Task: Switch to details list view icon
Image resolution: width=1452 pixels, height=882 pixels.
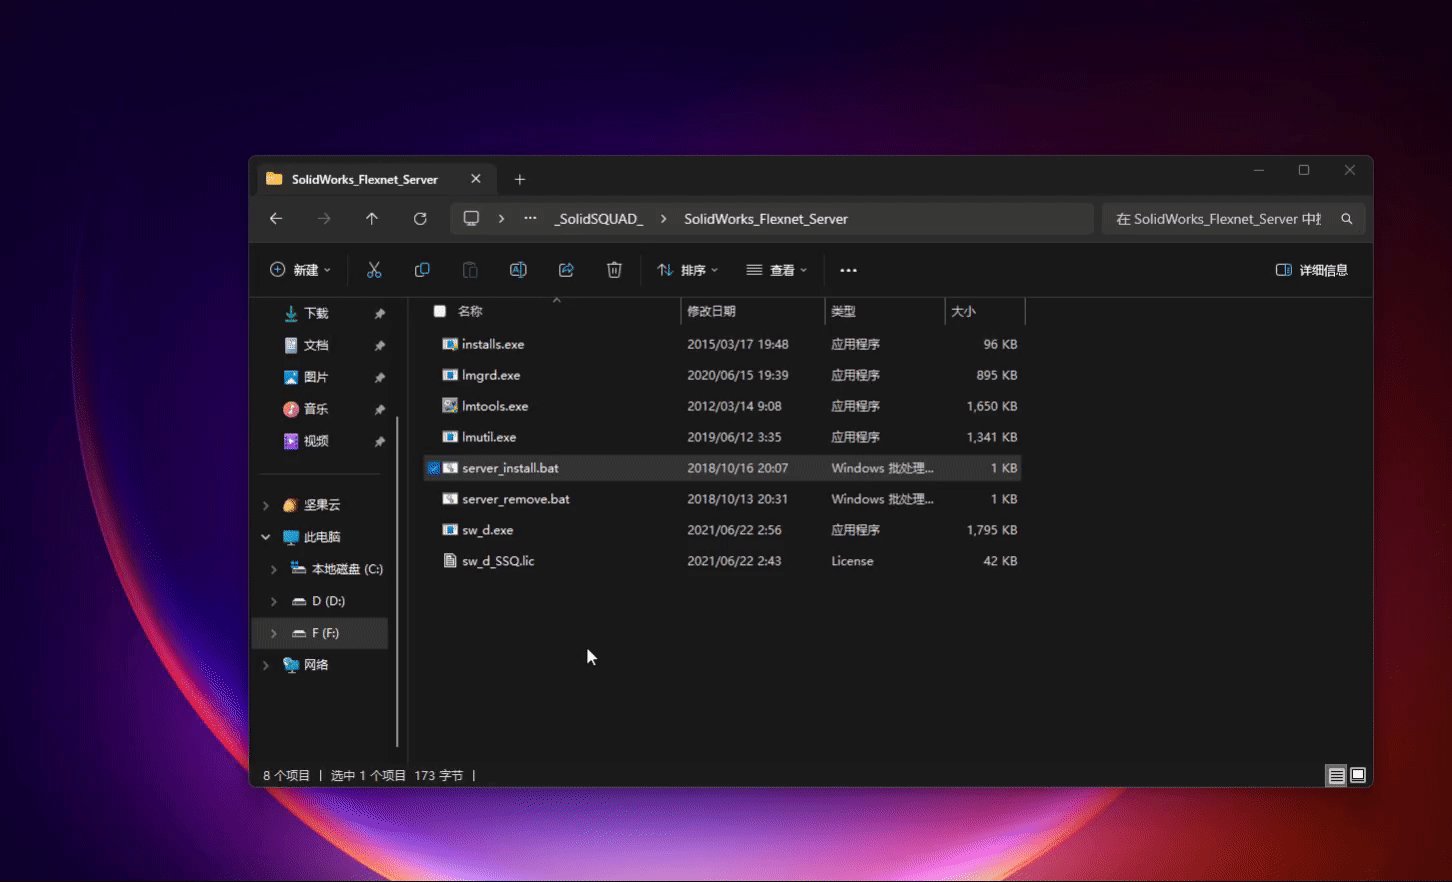Action: pos(1336,775)
